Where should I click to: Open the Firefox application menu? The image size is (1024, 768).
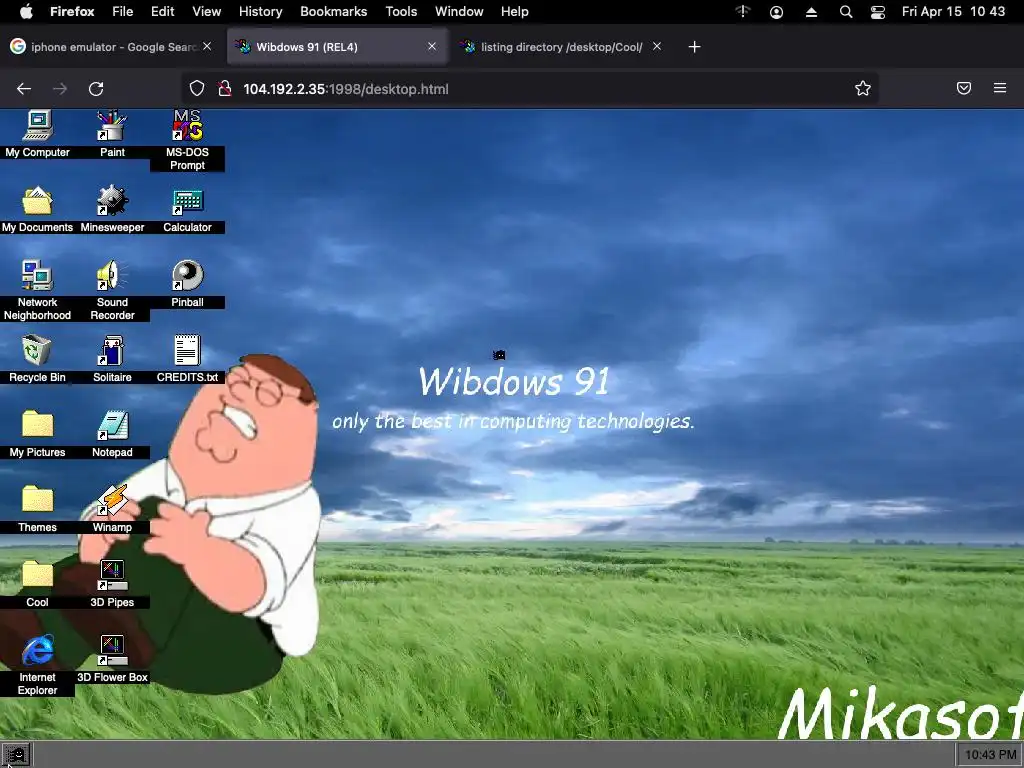point(72,12)
